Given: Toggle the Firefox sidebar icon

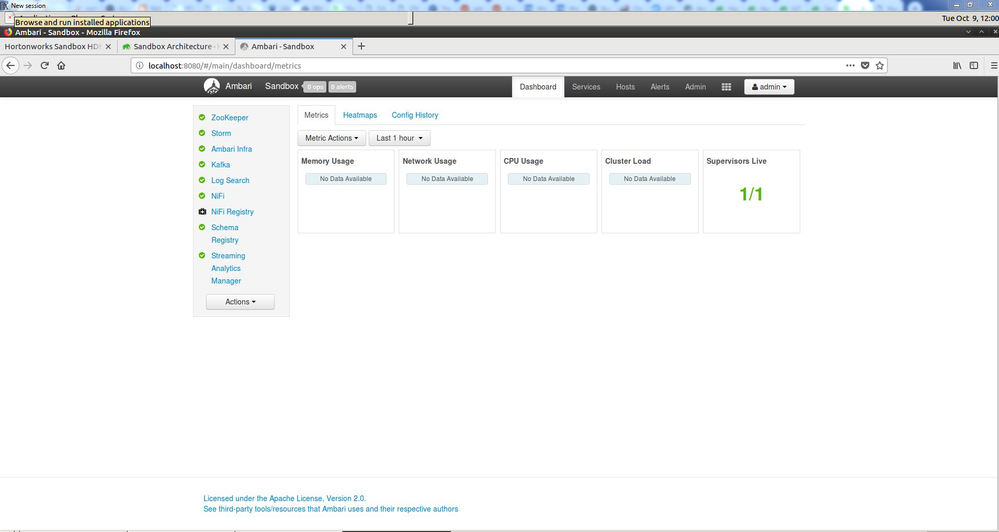Looking at the screenshot, I should (x=974, y=65).
